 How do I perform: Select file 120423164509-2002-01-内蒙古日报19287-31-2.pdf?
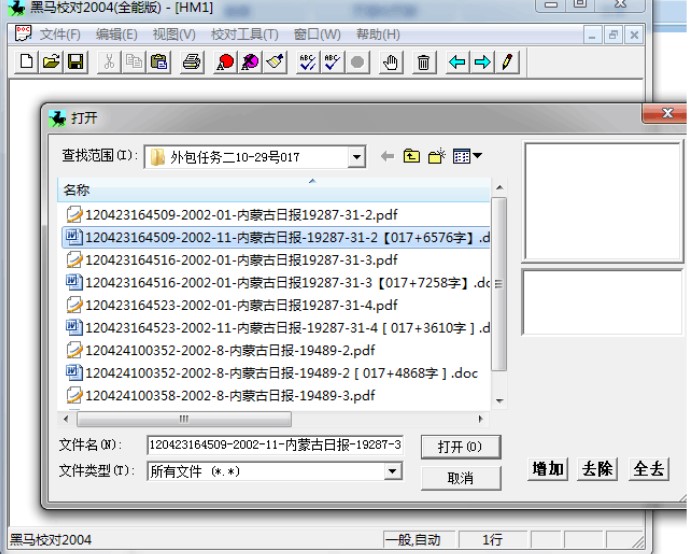tap(232, 215)
